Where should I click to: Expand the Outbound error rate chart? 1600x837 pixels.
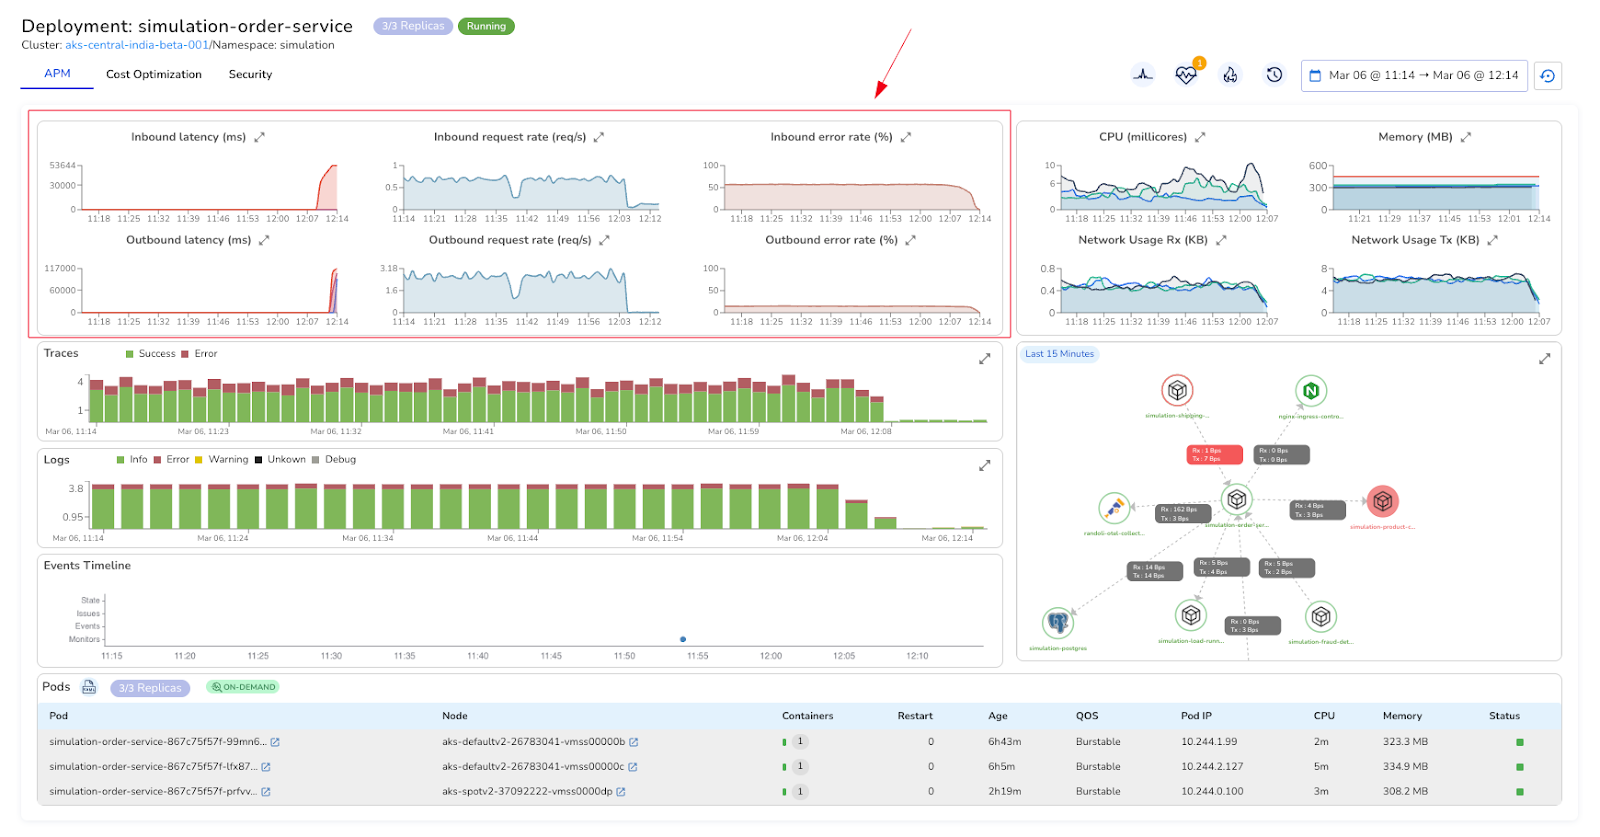[x=911, y=240]
